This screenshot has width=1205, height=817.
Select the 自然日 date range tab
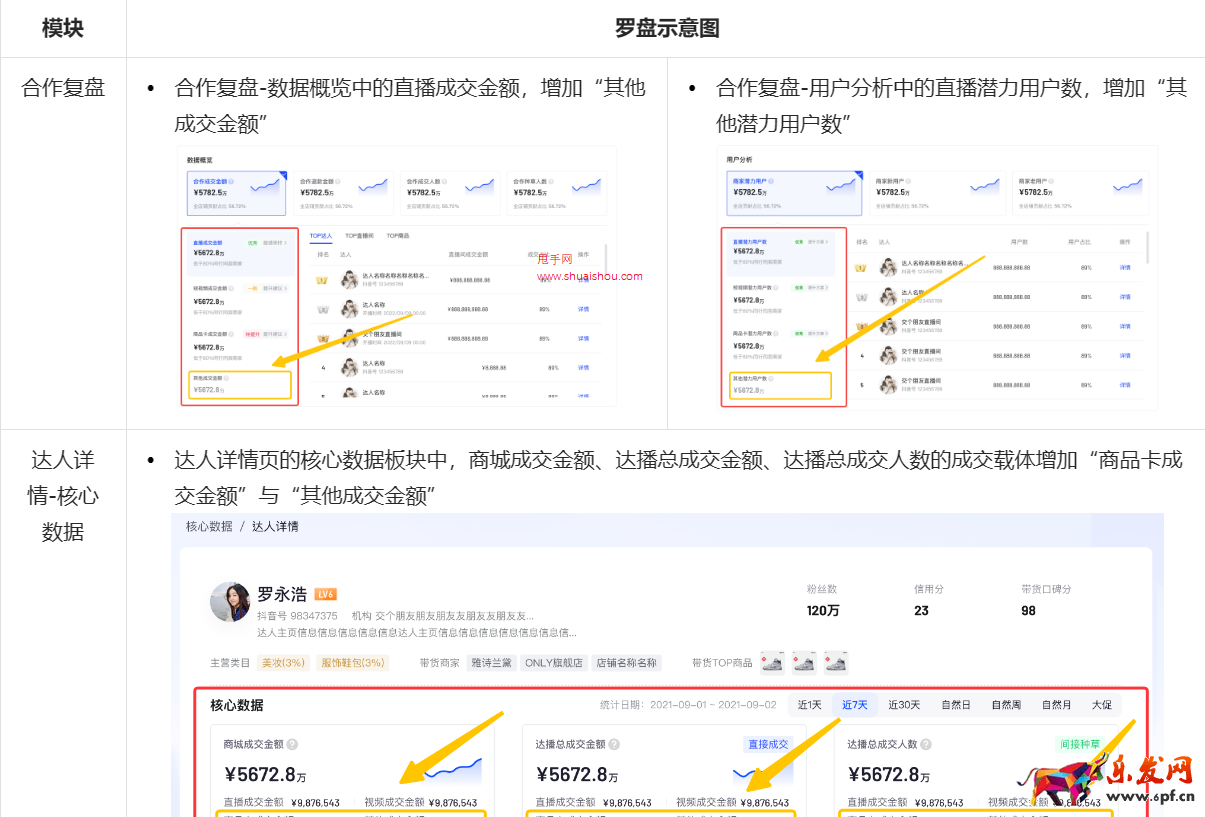[x=956, y=705]
